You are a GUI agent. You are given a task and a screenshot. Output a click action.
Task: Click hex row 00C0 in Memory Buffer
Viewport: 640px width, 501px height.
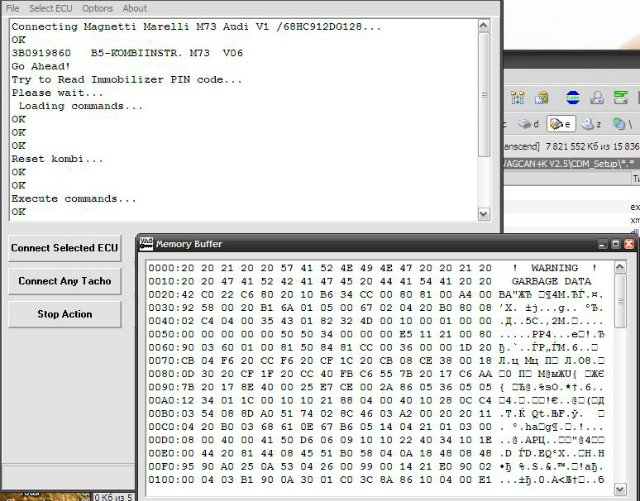click(376, 427)
